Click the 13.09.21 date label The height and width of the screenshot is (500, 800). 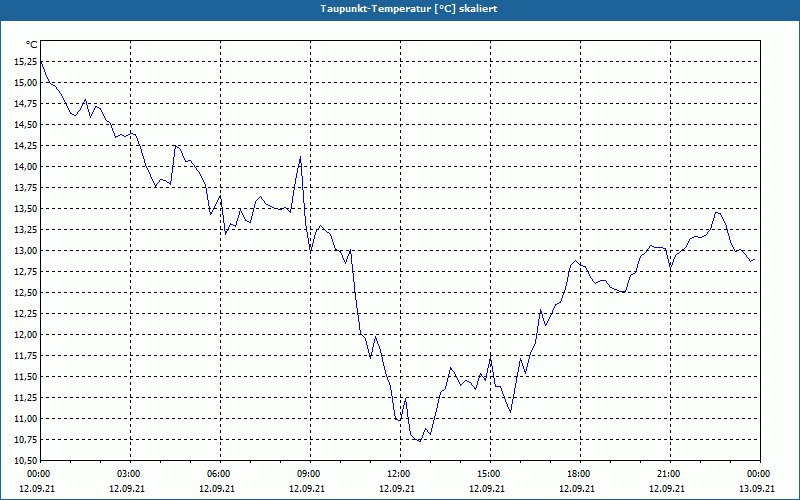(x=757, y=488)
